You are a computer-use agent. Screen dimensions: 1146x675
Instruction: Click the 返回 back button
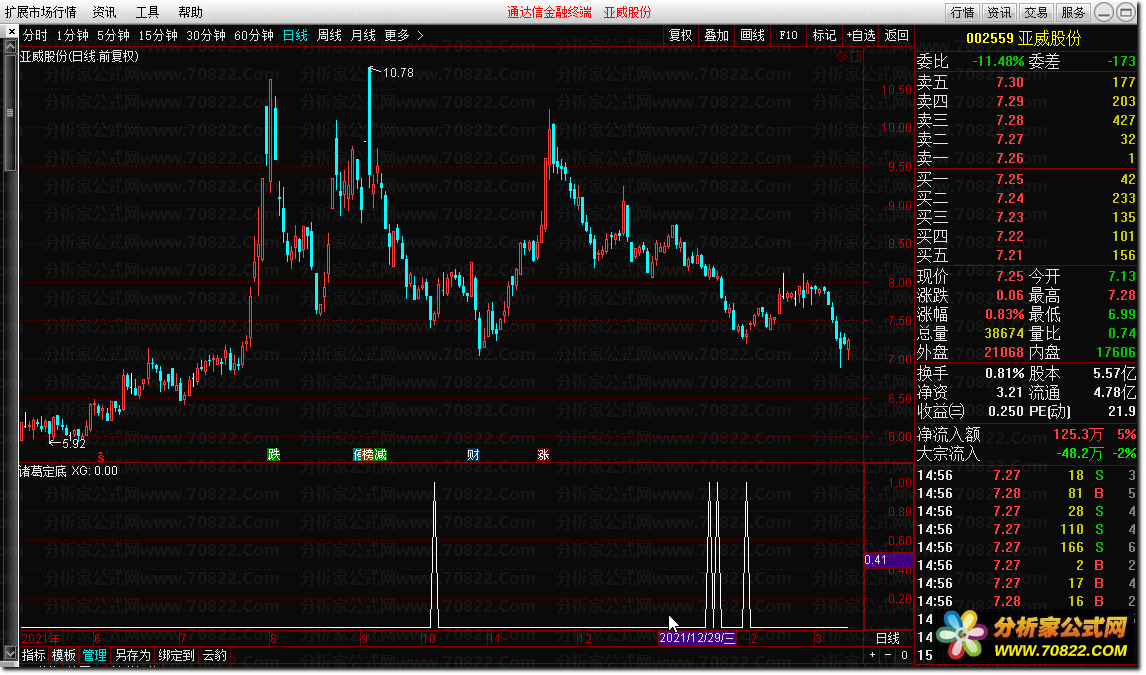click(897, 35)
